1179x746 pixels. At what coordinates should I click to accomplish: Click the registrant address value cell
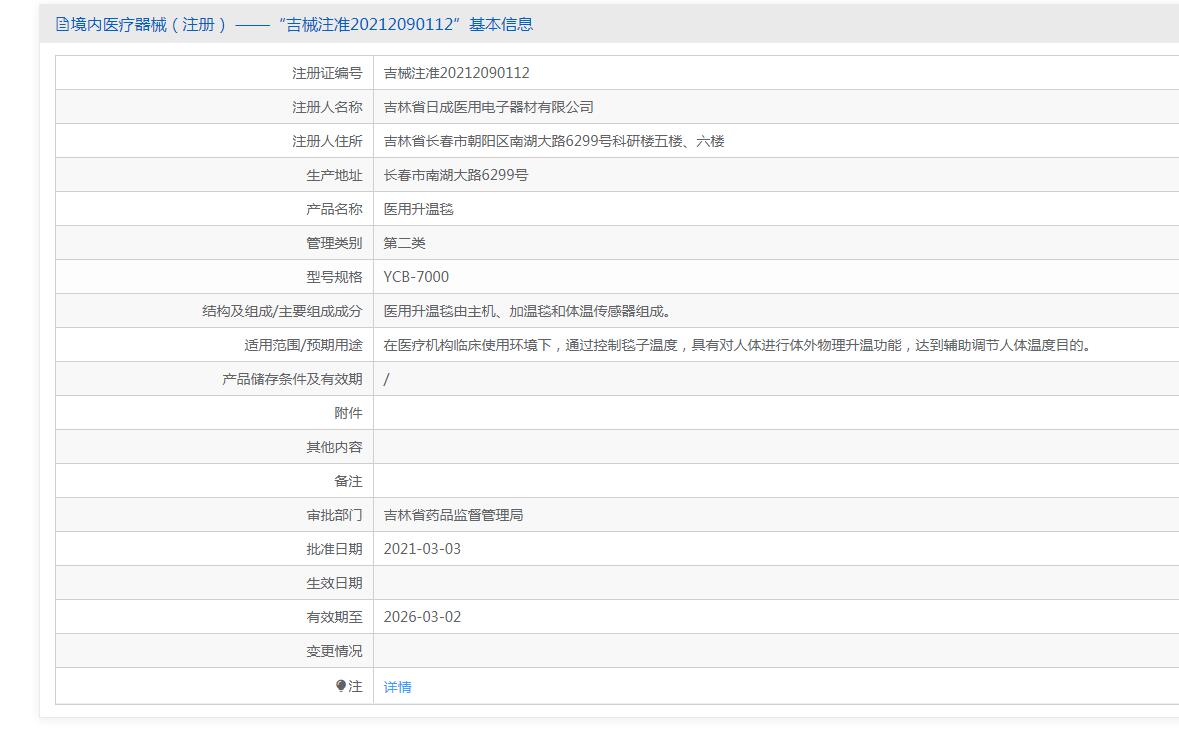click(x=554, y=141)
